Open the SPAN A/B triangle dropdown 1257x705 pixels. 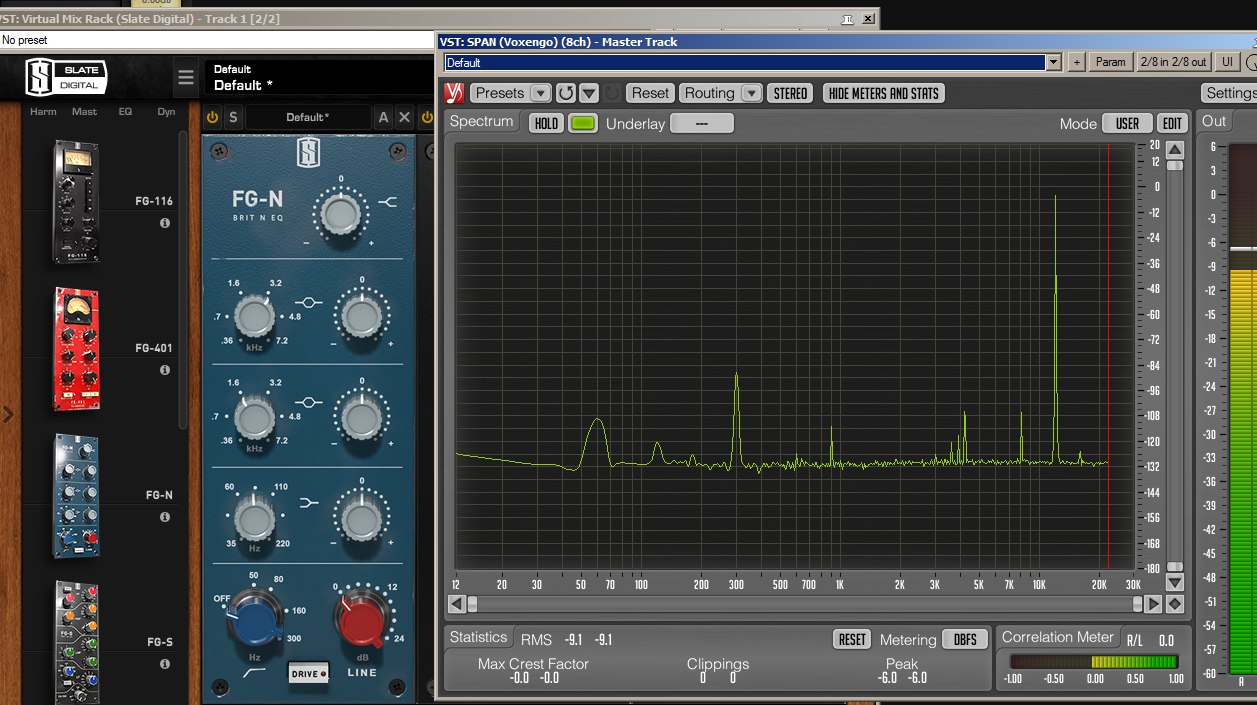pyautogui.click(x=589, y=93)
